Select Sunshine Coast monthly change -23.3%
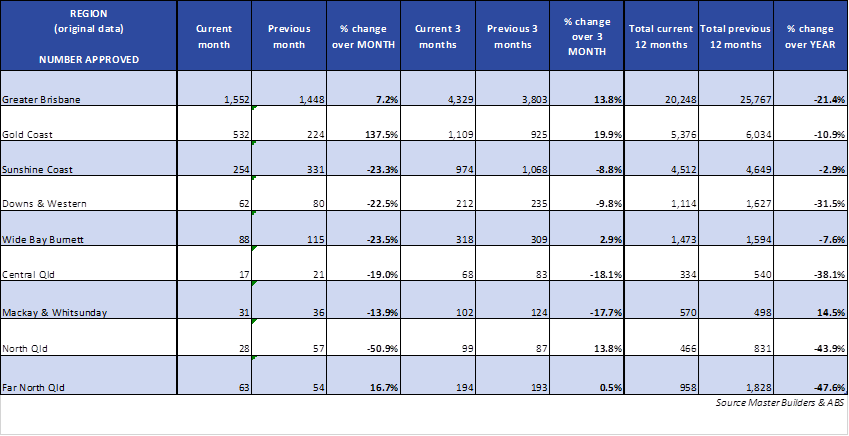 [363, 158]
